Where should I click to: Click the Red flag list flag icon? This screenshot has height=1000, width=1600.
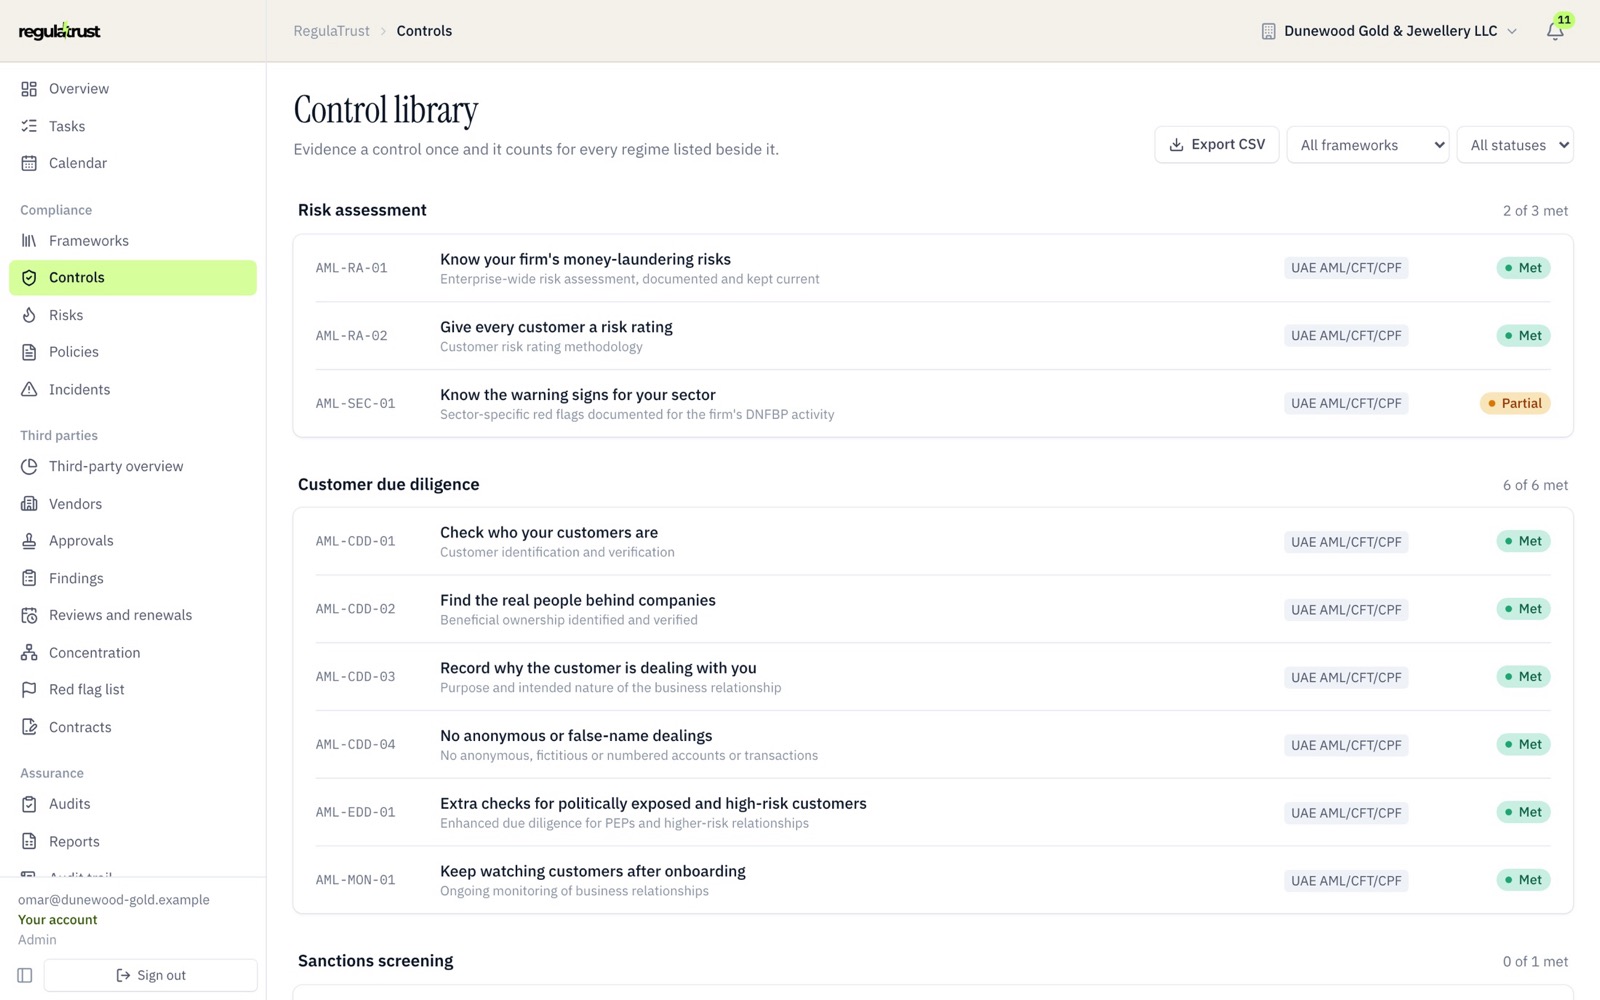(29, 690)
